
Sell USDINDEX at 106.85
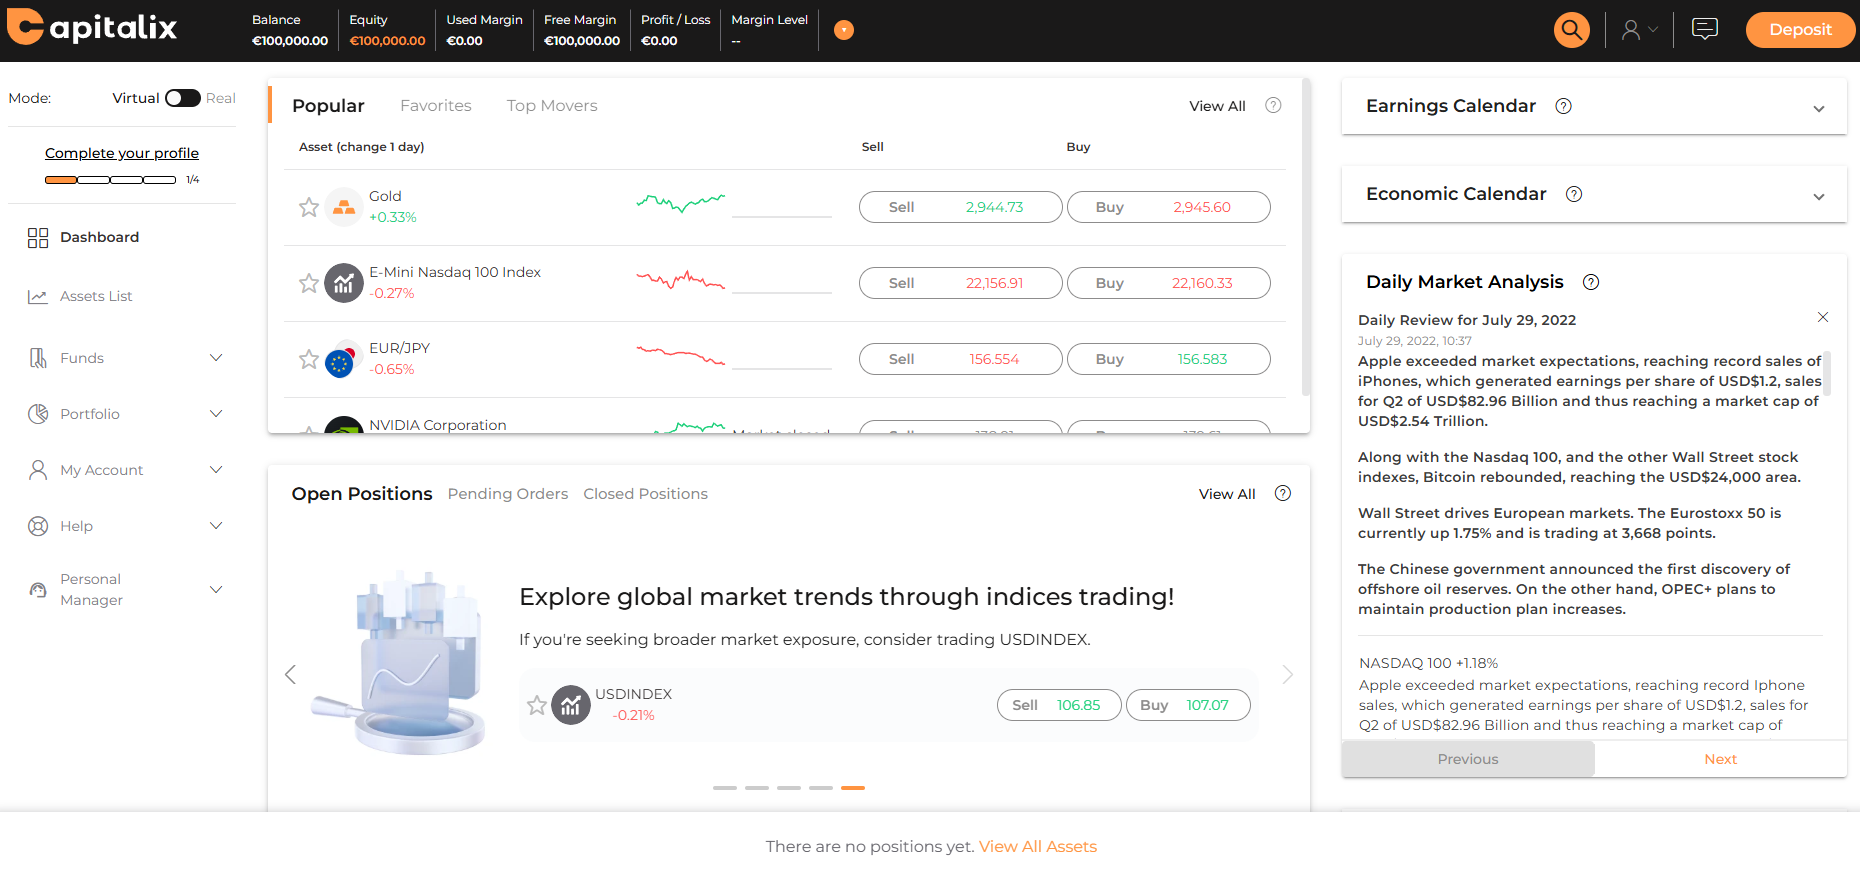click(1059, 705)
